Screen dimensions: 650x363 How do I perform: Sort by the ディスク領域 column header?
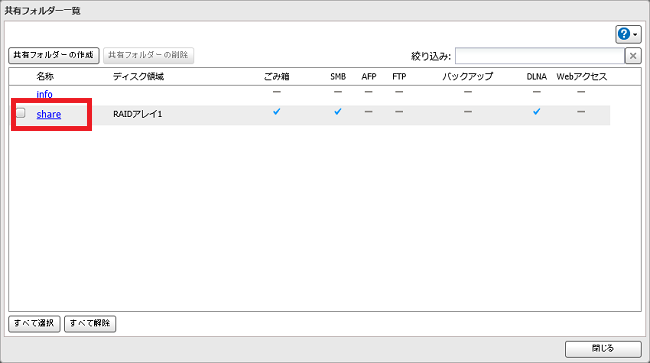[138, 76]
